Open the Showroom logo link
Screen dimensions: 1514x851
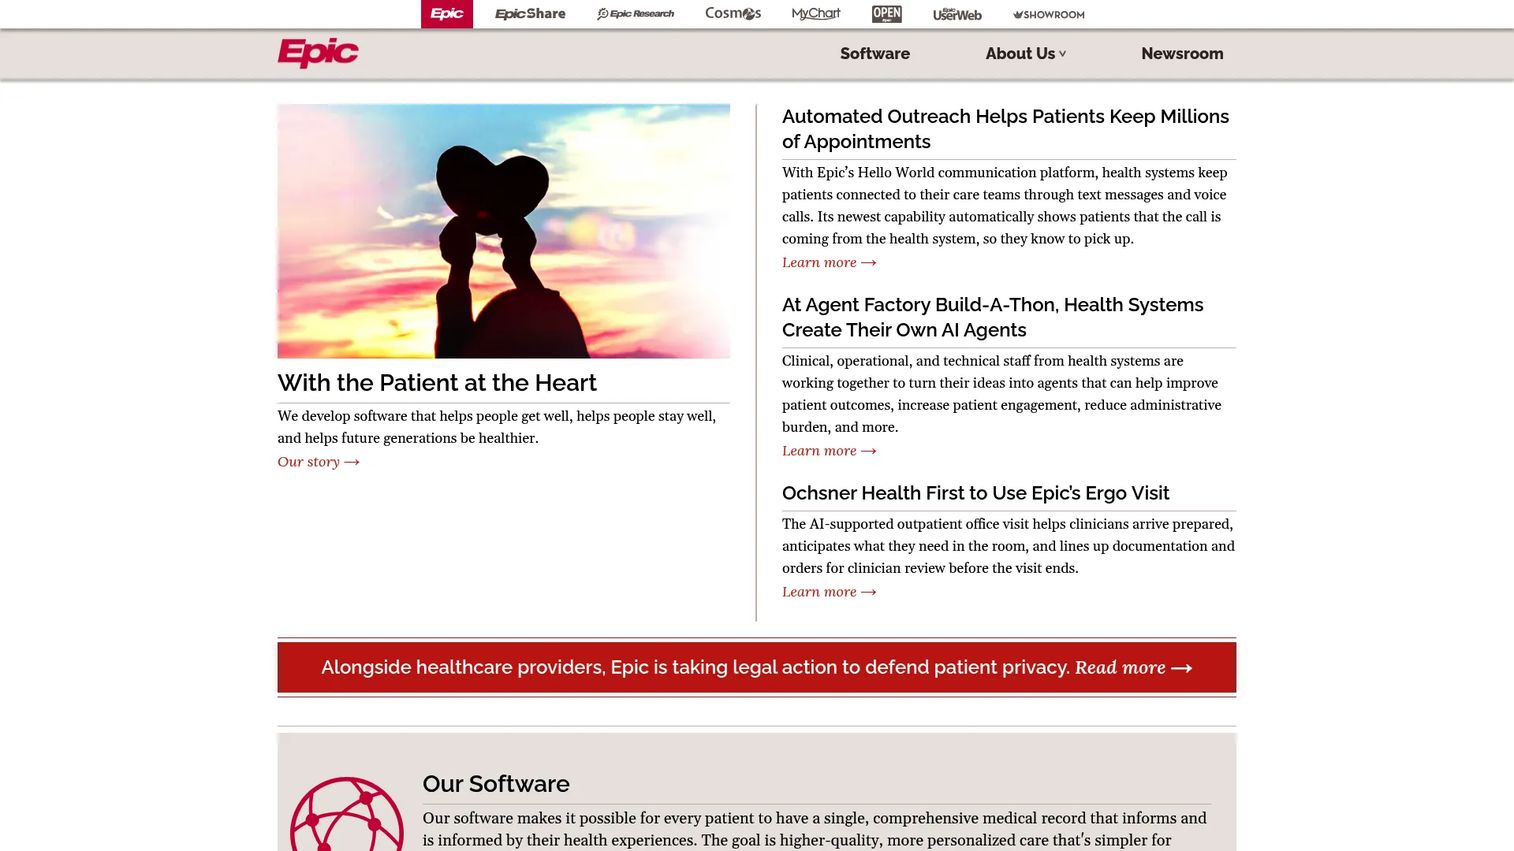tap(1049, 14)
